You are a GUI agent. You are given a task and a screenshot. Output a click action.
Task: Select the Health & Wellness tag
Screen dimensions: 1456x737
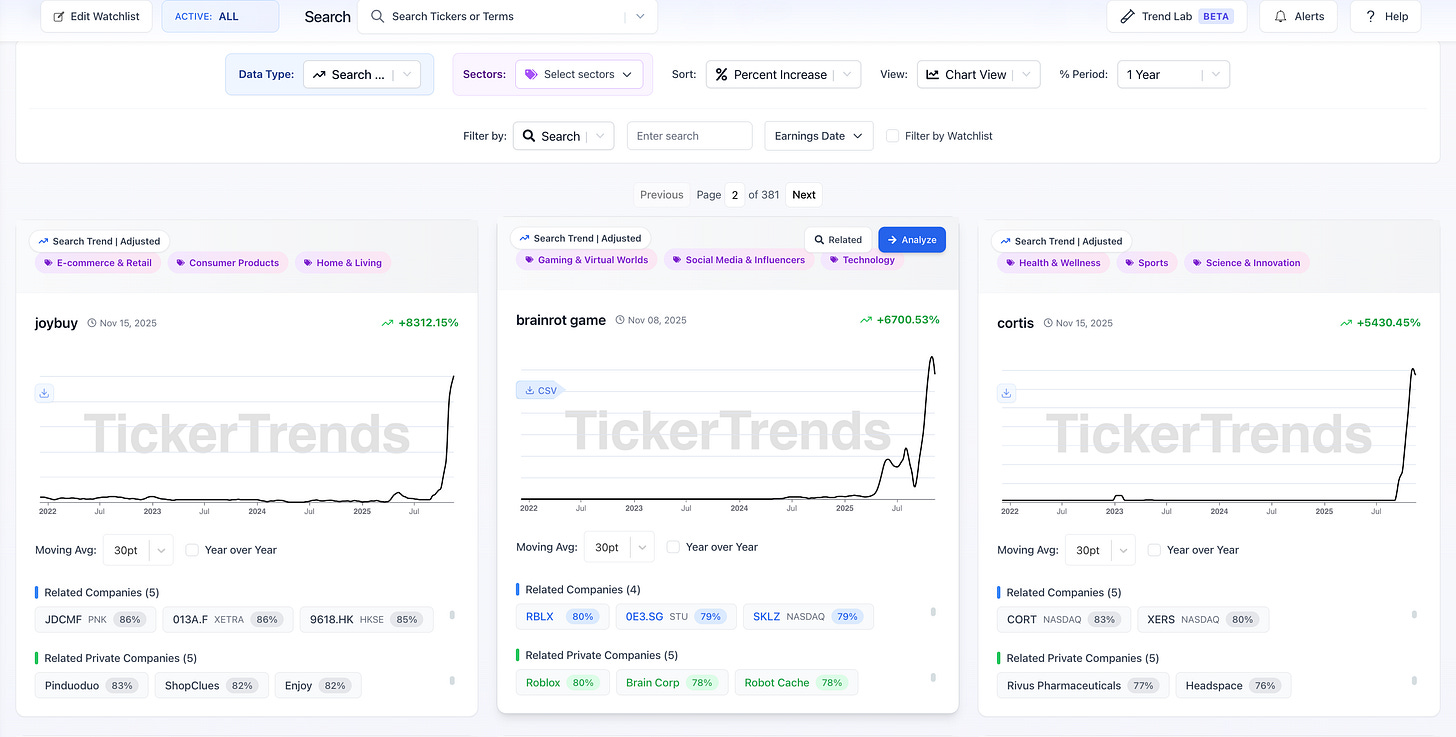tap(1052, 263)
